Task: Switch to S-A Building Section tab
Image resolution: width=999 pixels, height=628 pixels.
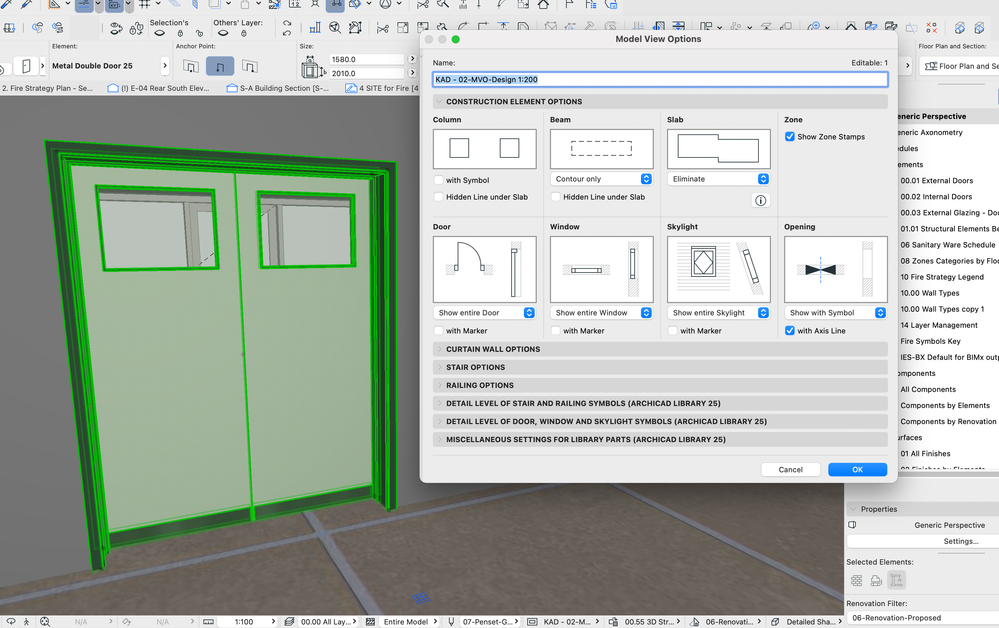Action: [276, 88]
